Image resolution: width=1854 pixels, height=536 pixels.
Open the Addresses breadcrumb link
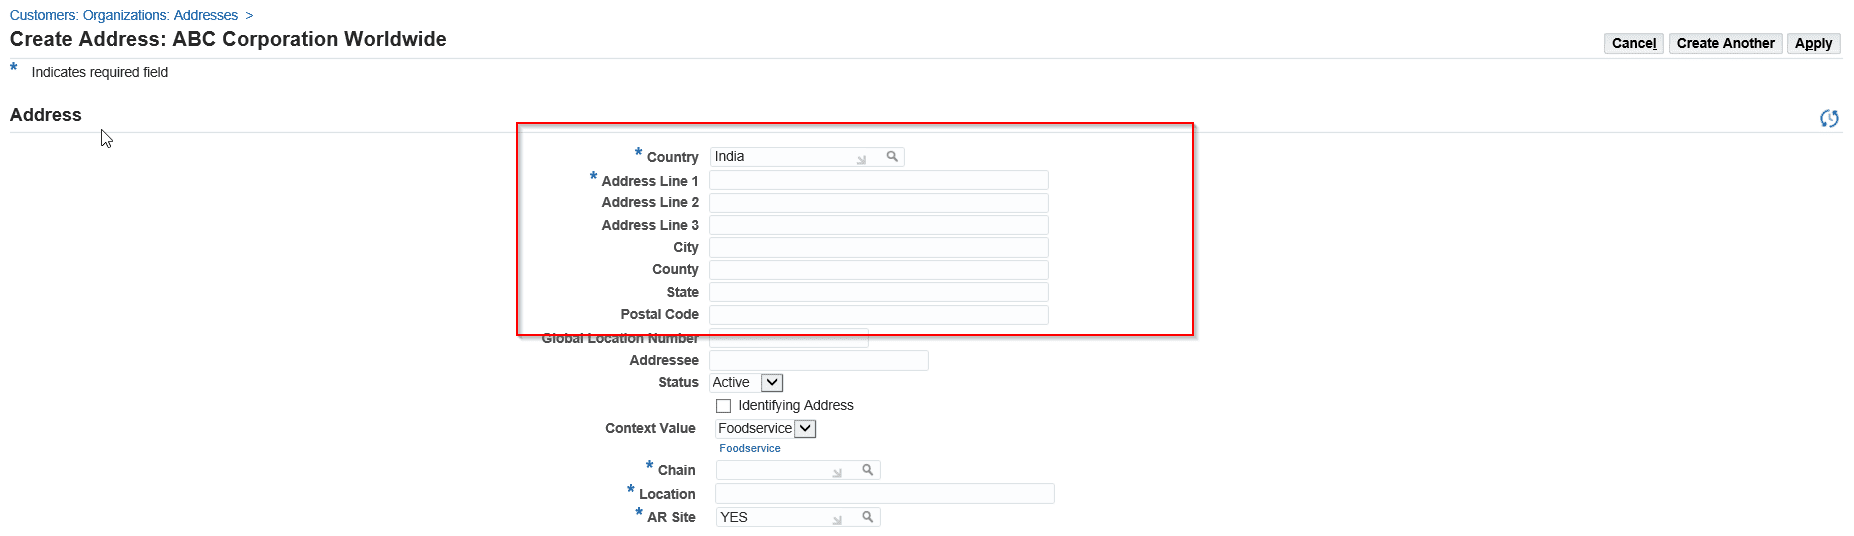tap(206, 15)
